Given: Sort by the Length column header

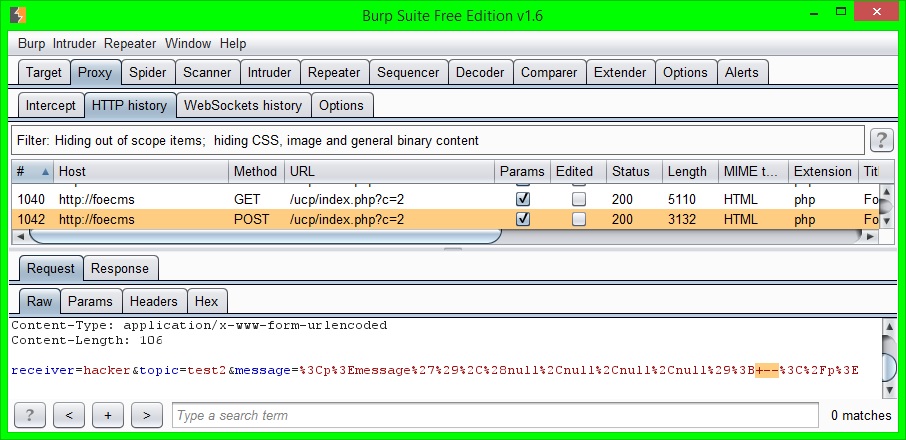Looking at the screenshot, I should pos(690,171).
